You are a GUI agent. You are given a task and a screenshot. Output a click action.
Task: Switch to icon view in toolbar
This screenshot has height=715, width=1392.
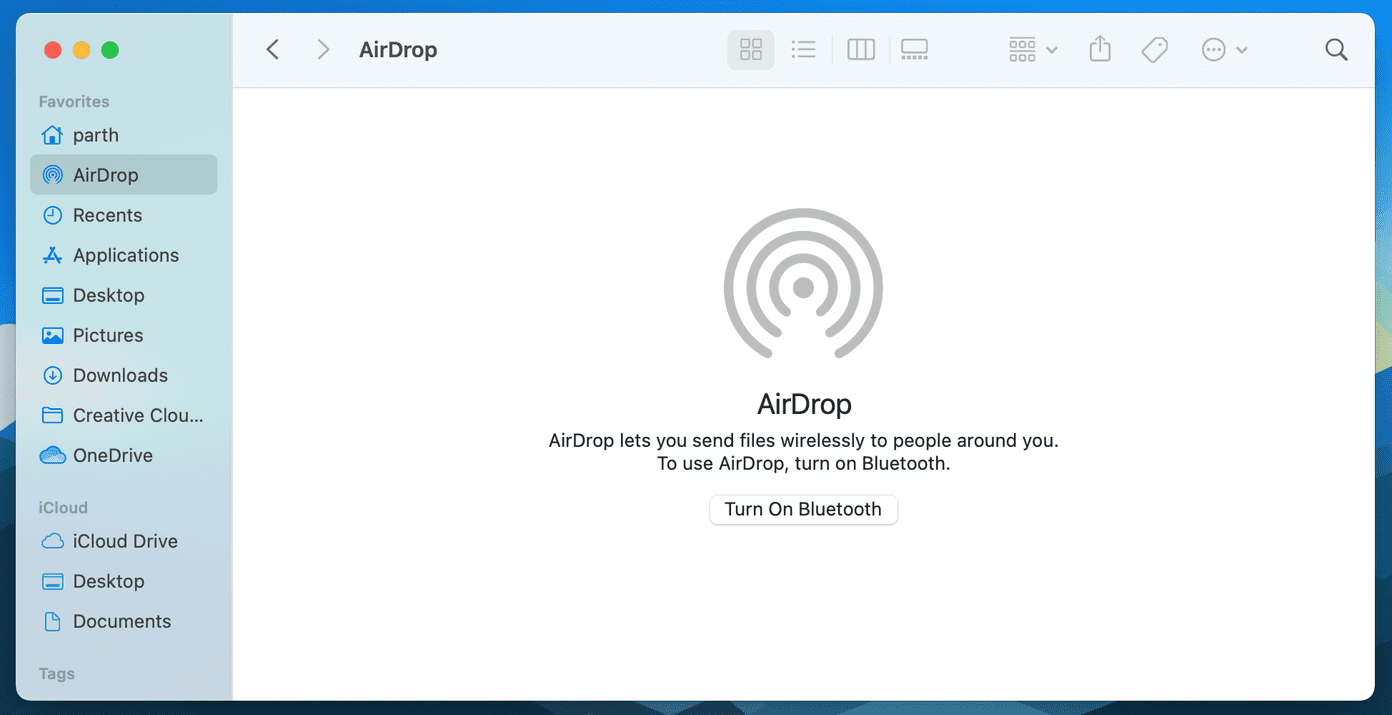coord(751,49)
